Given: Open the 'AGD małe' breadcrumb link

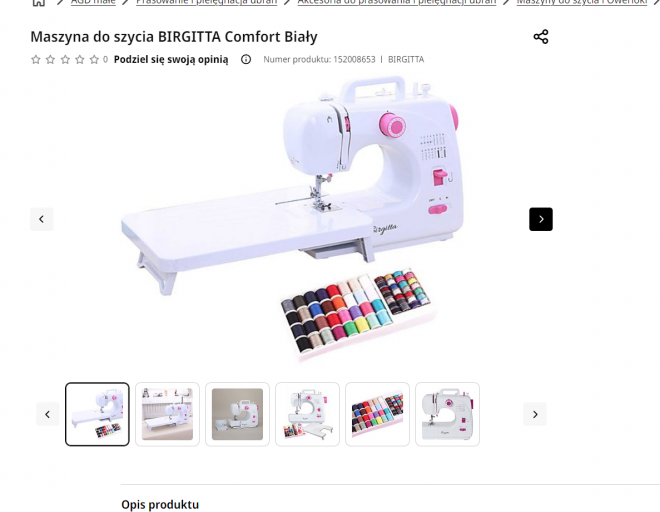Looking at the screenshot, I should [x=93, y=2].
